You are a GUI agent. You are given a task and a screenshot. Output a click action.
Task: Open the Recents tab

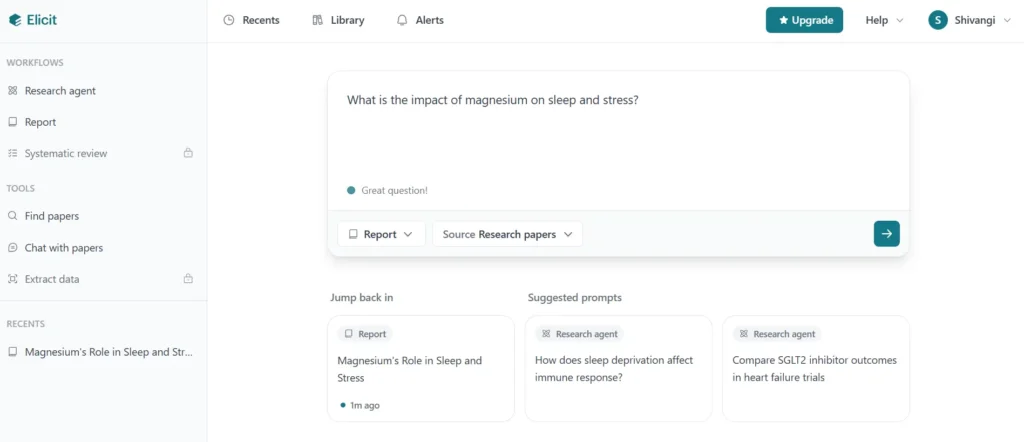[251, 20]
